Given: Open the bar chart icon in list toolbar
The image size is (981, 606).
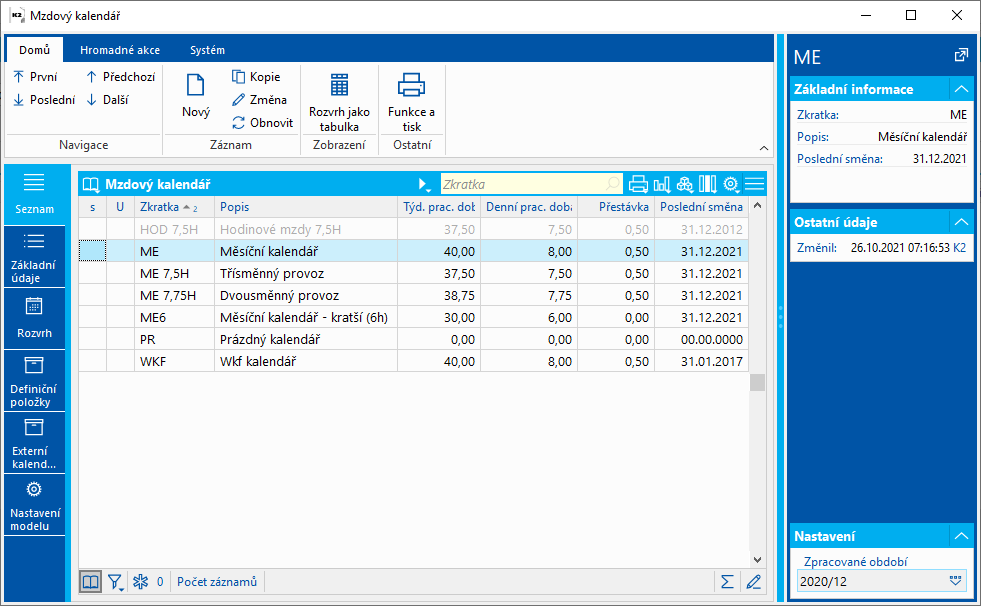Looking at the screenshot, I should coord(662,184).
